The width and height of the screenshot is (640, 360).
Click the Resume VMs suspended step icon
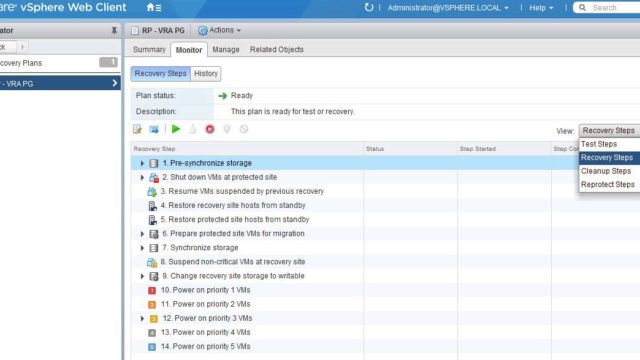point(152,191)
